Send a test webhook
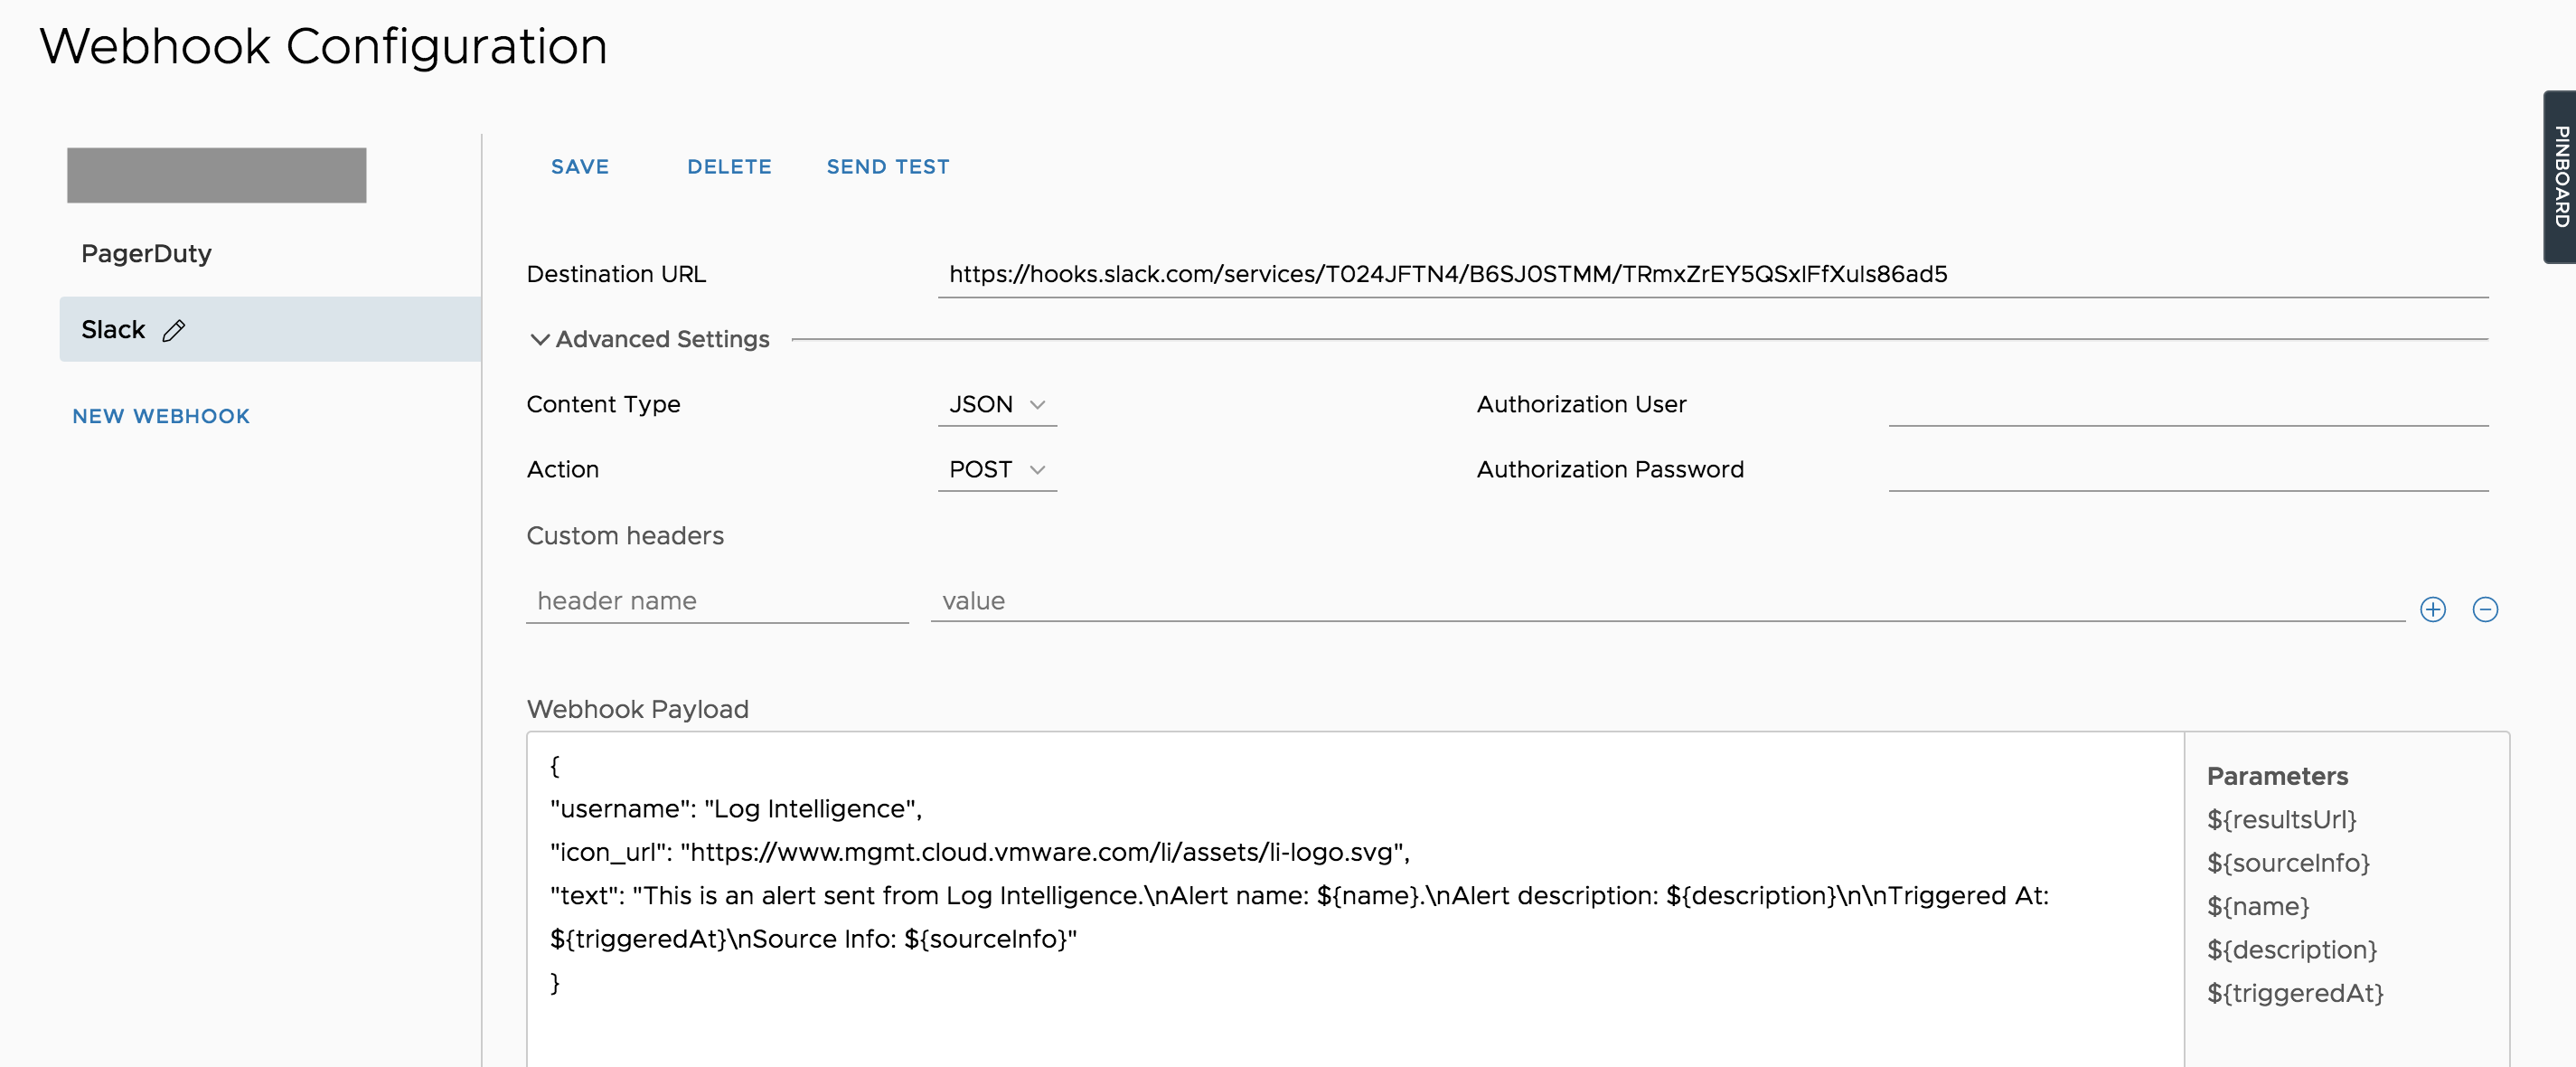The height and width of the screenshot is (1067, 2576). point(887,167)
